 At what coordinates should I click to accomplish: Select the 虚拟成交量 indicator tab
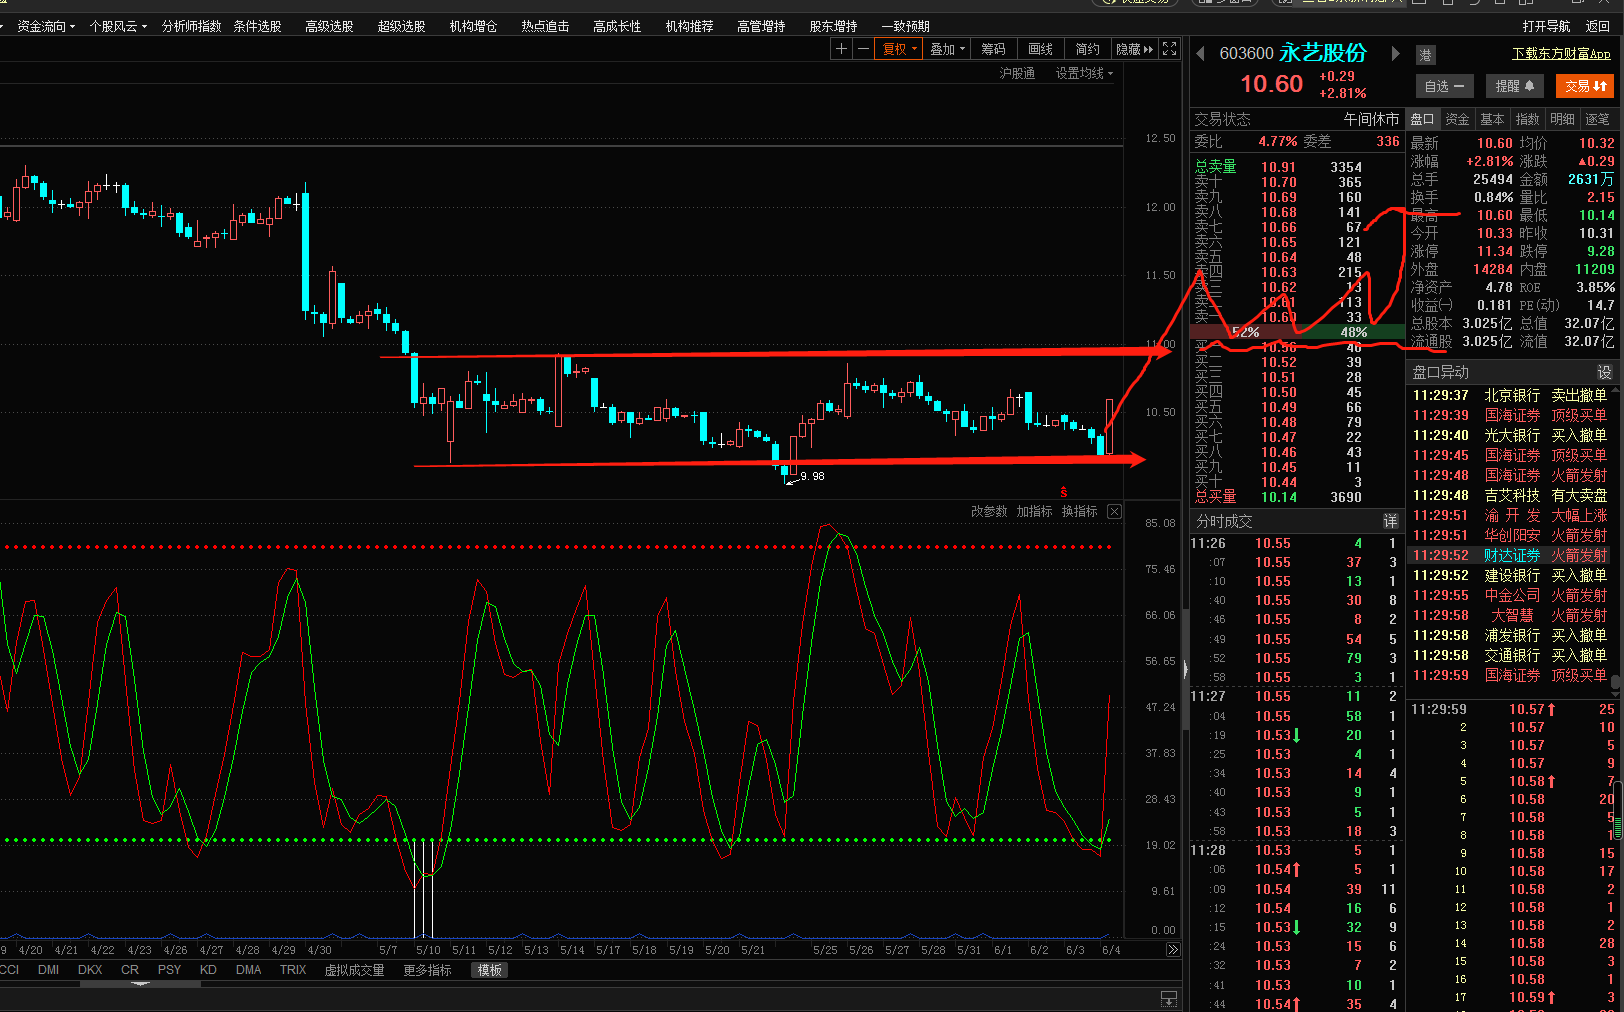point(354,970)
